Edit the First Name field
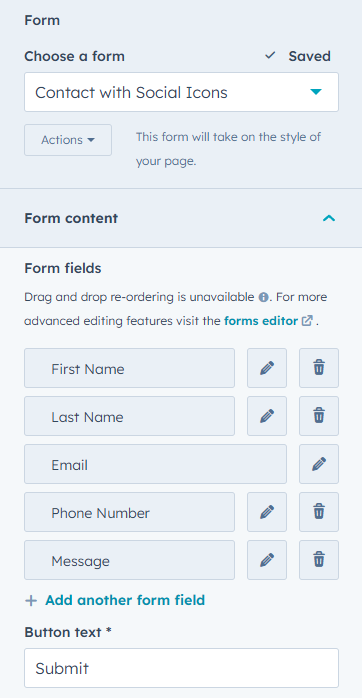Viewport: 362px width, 698px height. tap(267, 368)
